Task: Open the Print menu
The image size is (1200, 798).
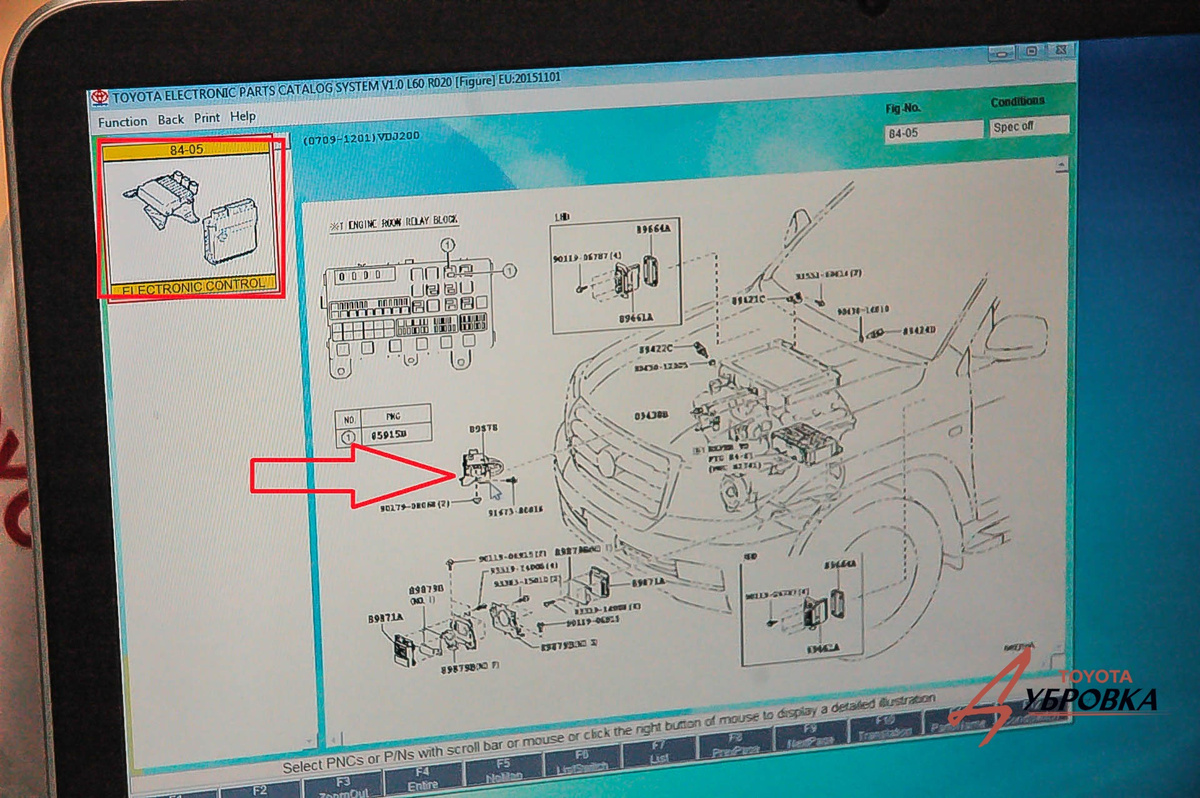Action: pos(207,118)
